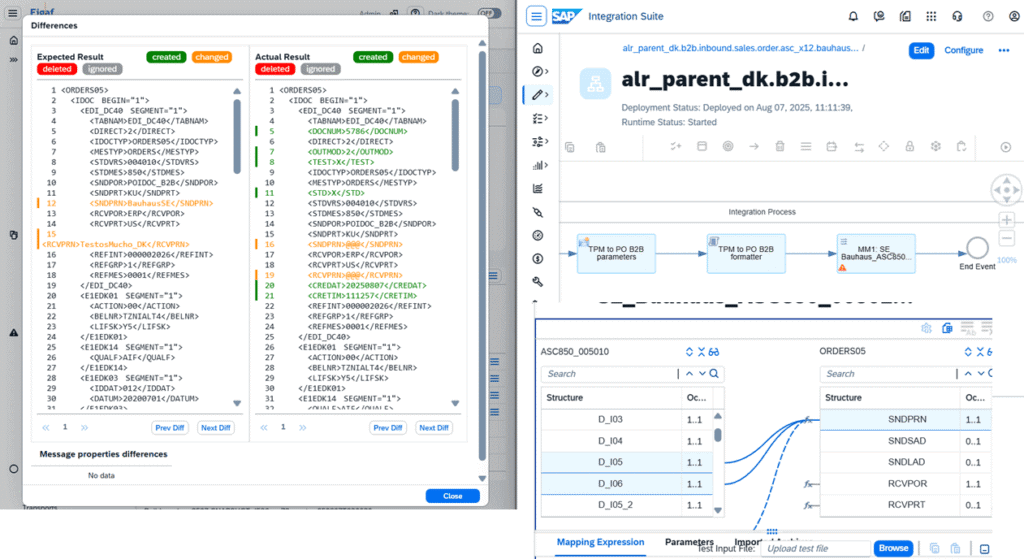Open SAP Integration Suite navigation hamburger menu

coord(536,16)
